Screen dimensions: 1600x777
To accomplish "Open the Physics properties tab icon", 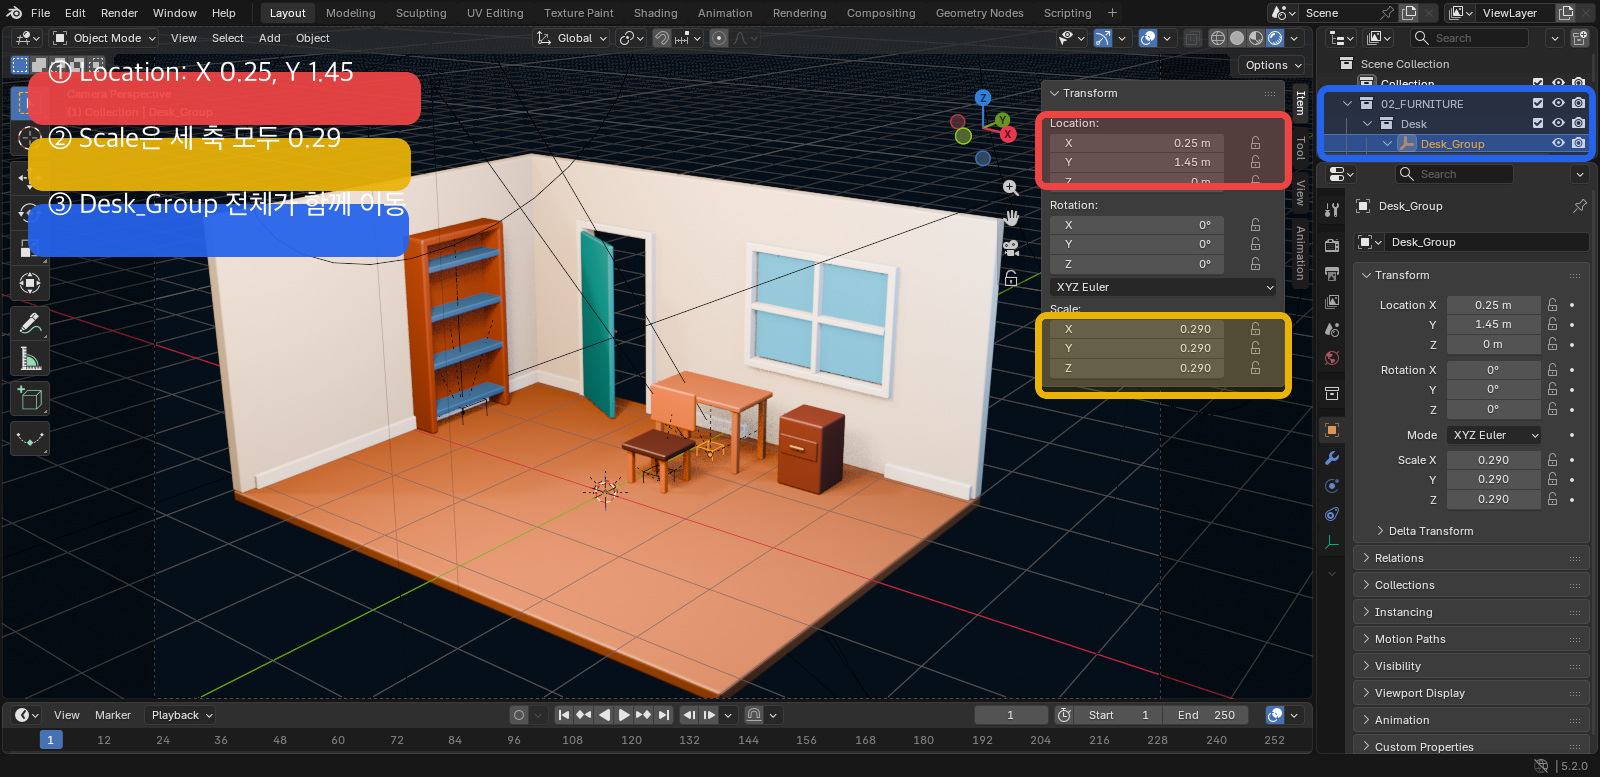I will [1332, 486].
